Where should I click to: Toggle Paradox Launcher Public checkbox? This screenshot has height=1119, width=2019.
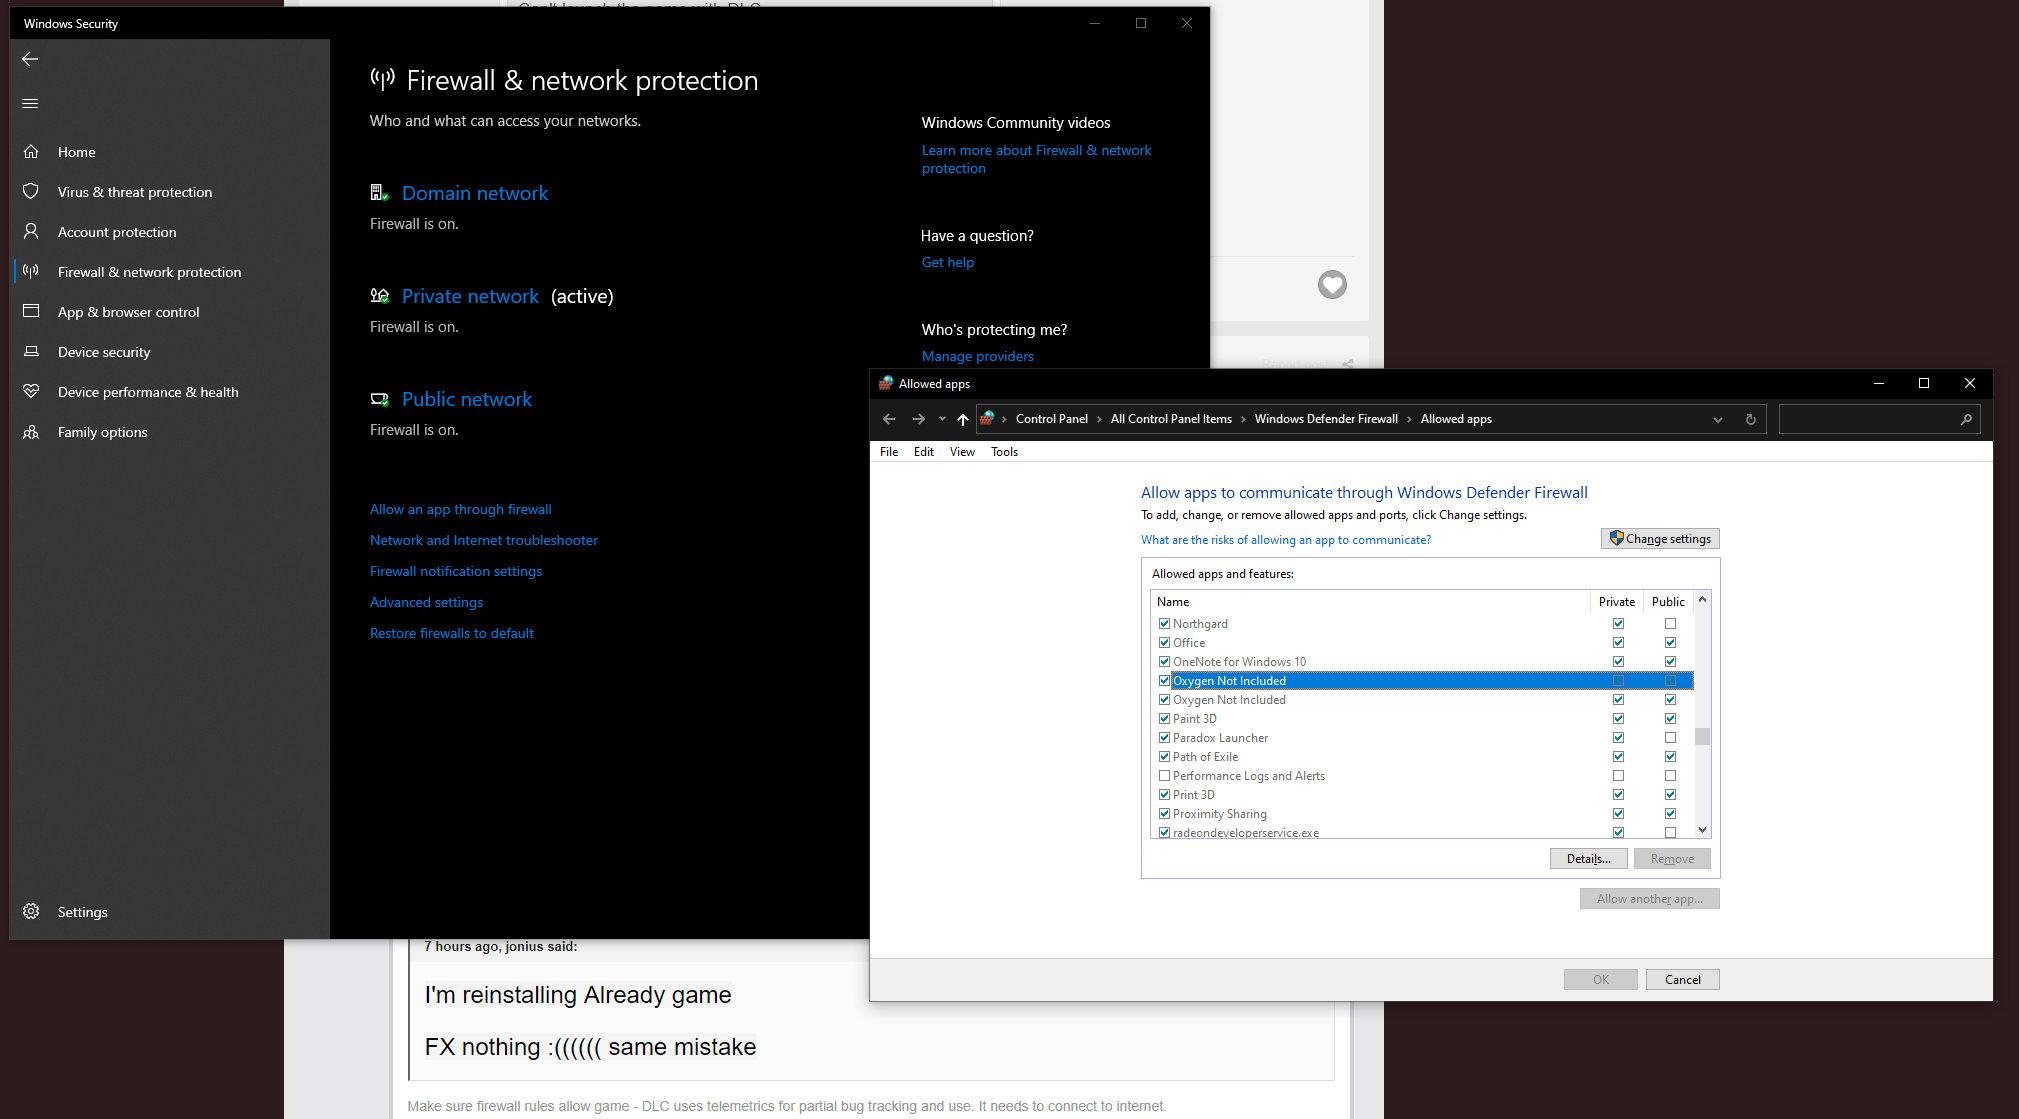pyautogui.click(x=1670, y=737)
